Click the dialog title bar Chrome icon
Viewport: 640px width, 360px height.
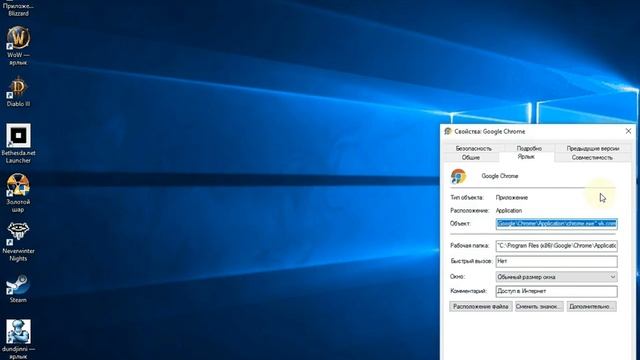(x=448, y=131)
